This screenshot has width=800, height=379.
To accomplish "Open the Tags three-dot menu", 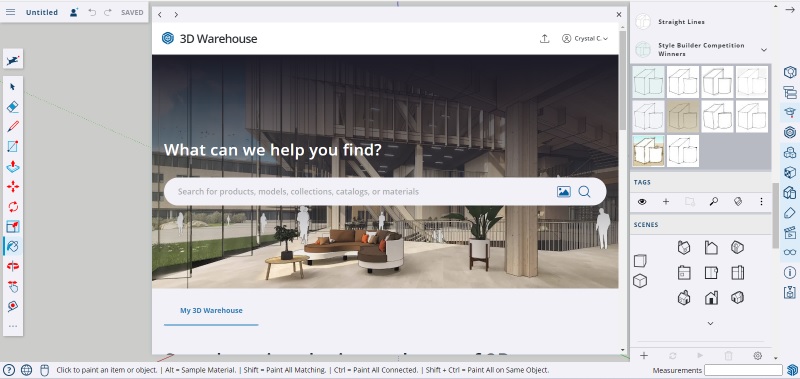I will [x=761, y=201].
